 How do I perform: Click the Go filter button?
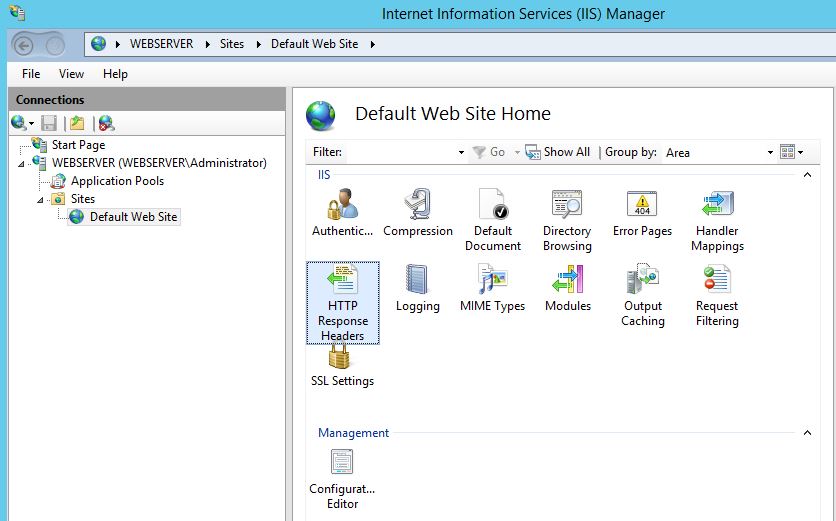[489, 152]
